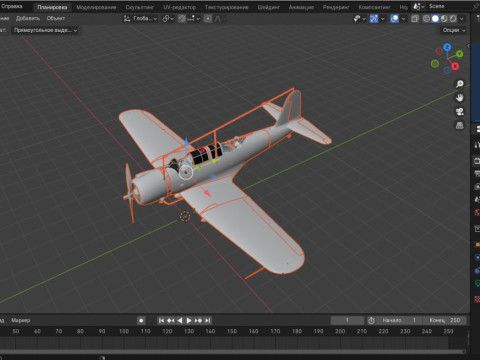Image resolution: width=480 pixels, height=360 pixels.
Task: Jump to next keyframe
Action: click(198, 320)
